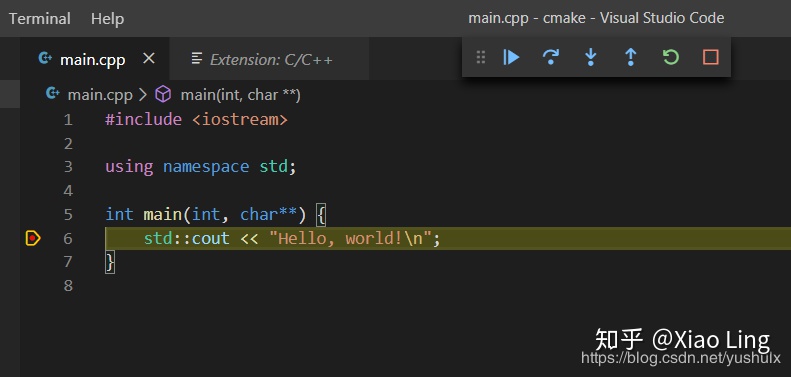Viewport: 791px width, 377px height.
Task: Click on the namespace keyword
Action: click(206, 167)
